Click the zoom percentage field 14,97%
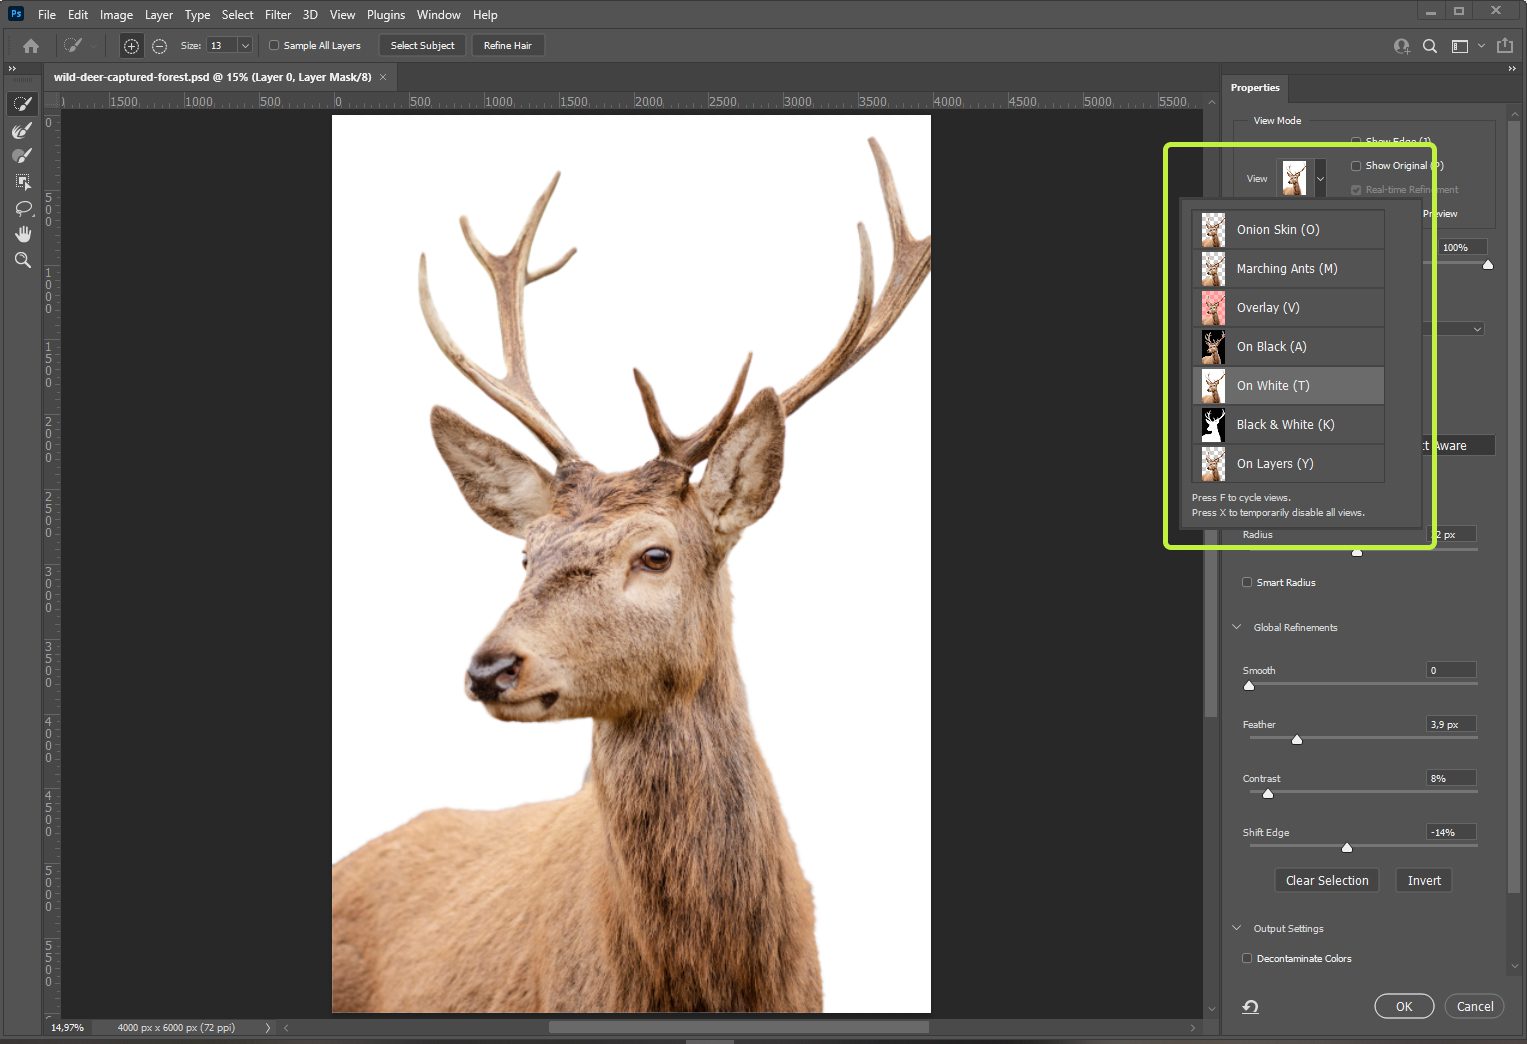 68,1028
